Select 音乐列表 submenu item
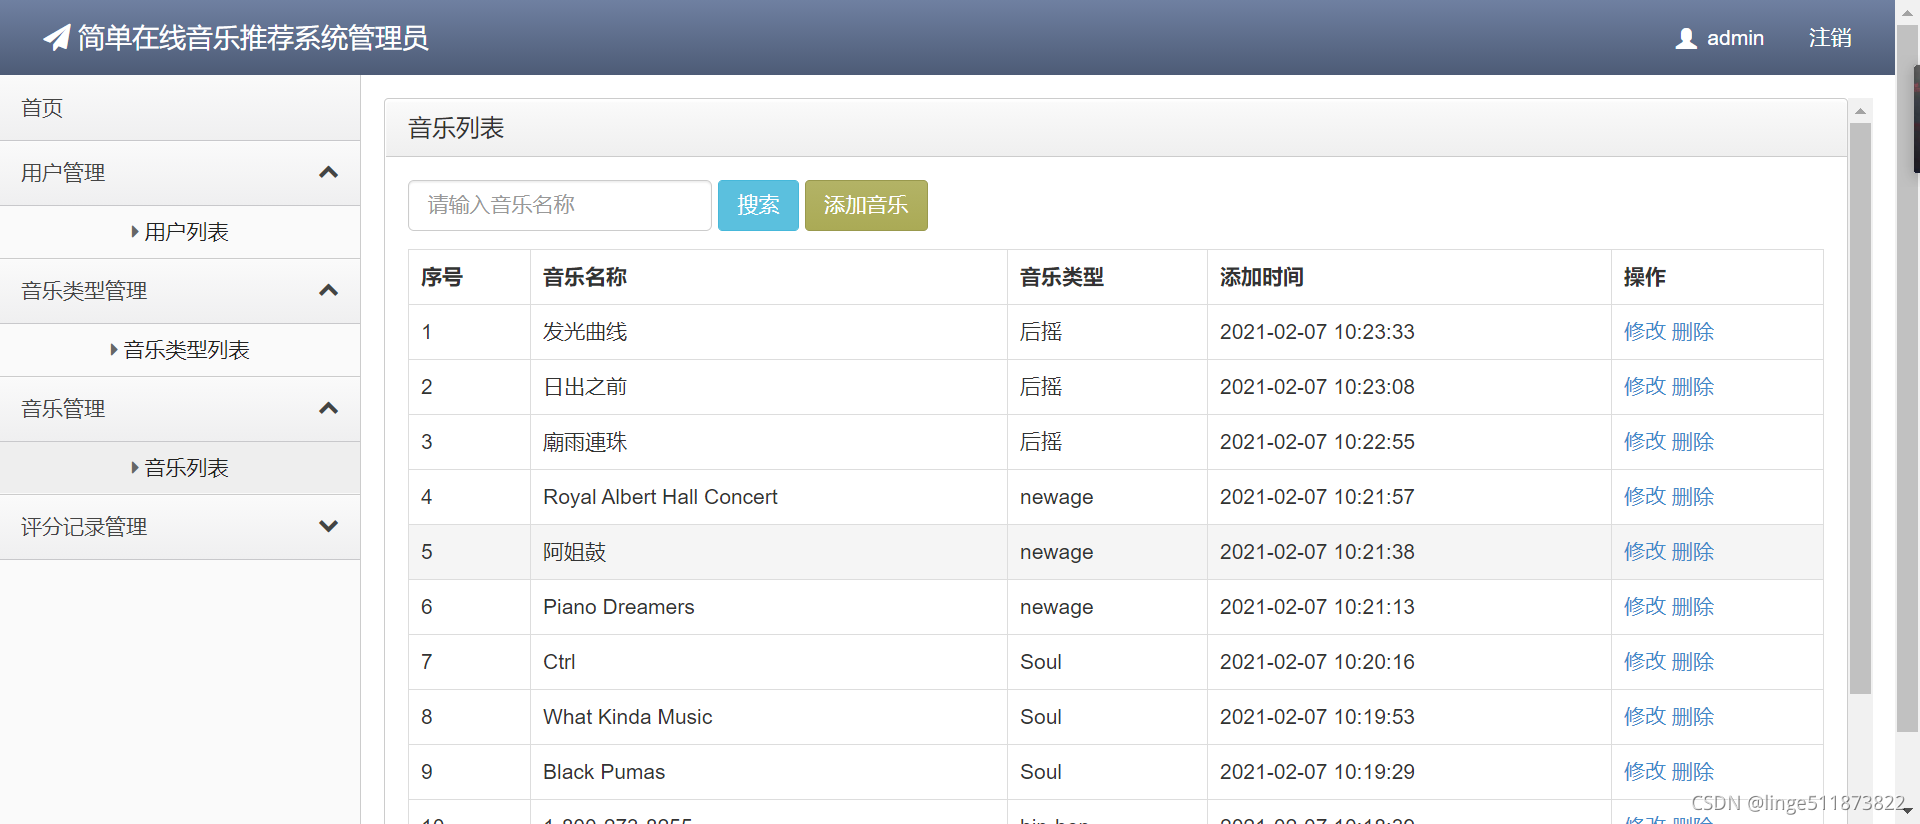The height and width of the screenshot is (824, 1920). (180, 468)
